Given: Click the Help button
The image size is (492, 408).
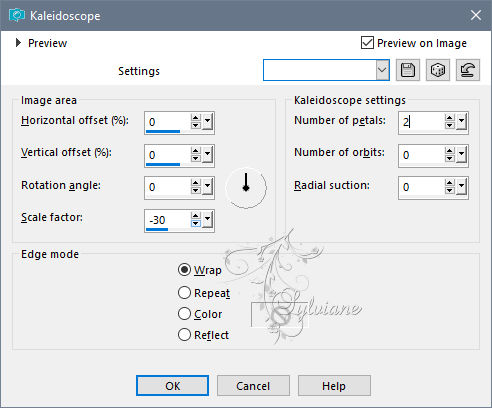Looking at the screenshot, I should pyautogui.click(x=334, y=386).
